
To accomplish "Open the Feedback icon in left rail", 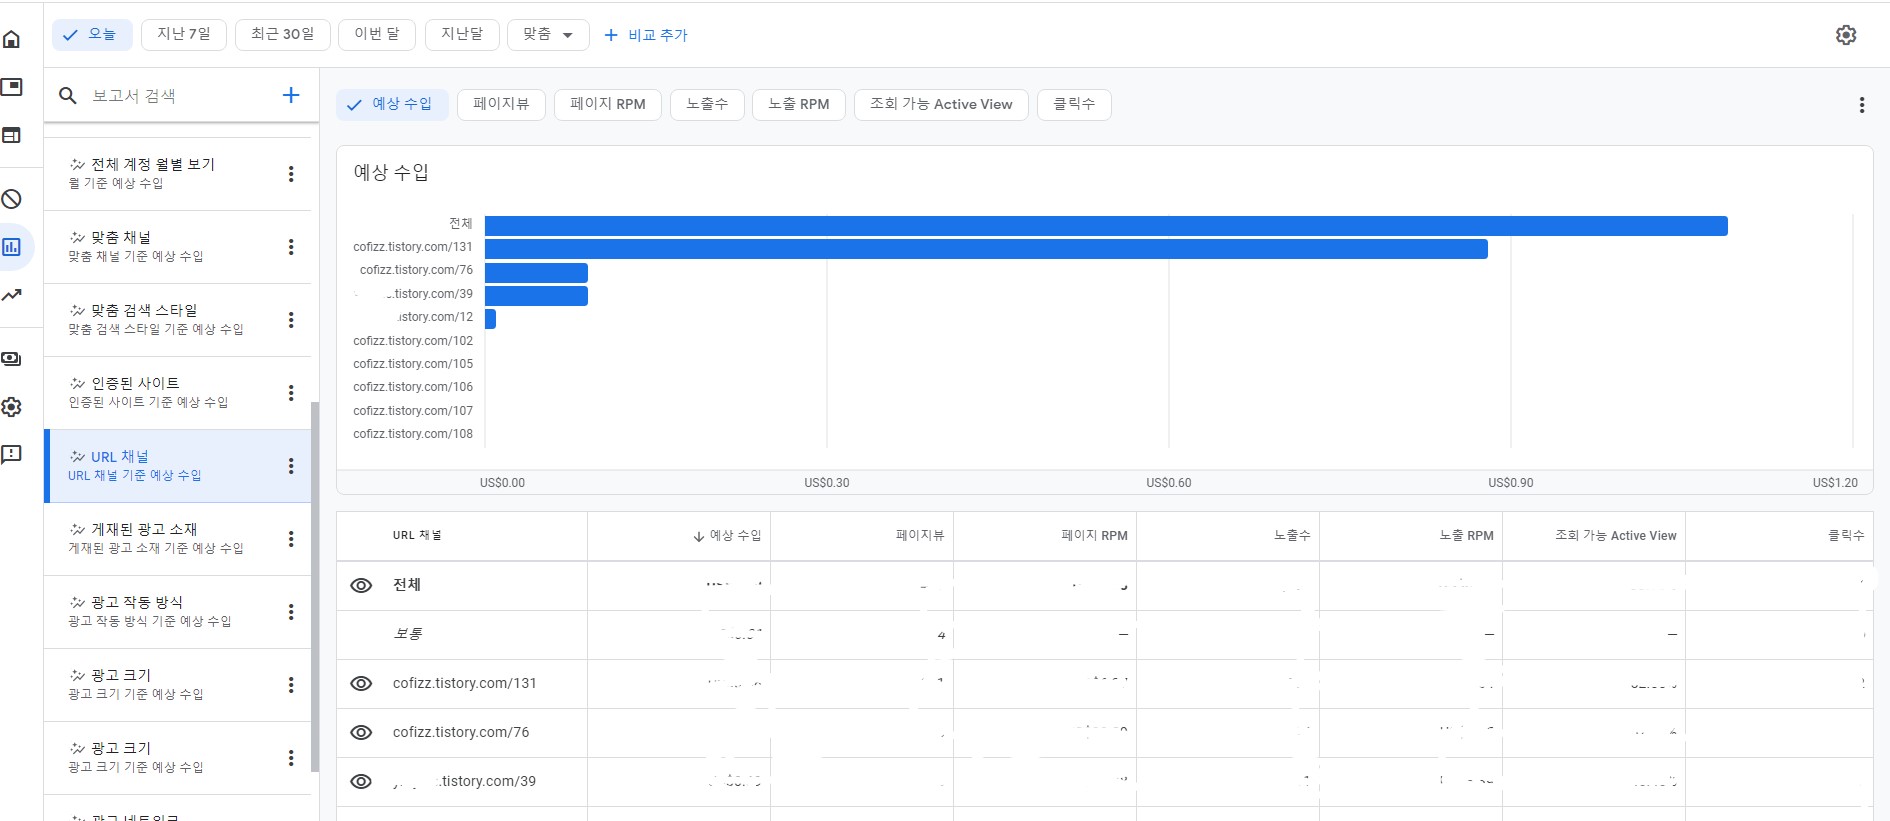I will (x=12, y=455).
